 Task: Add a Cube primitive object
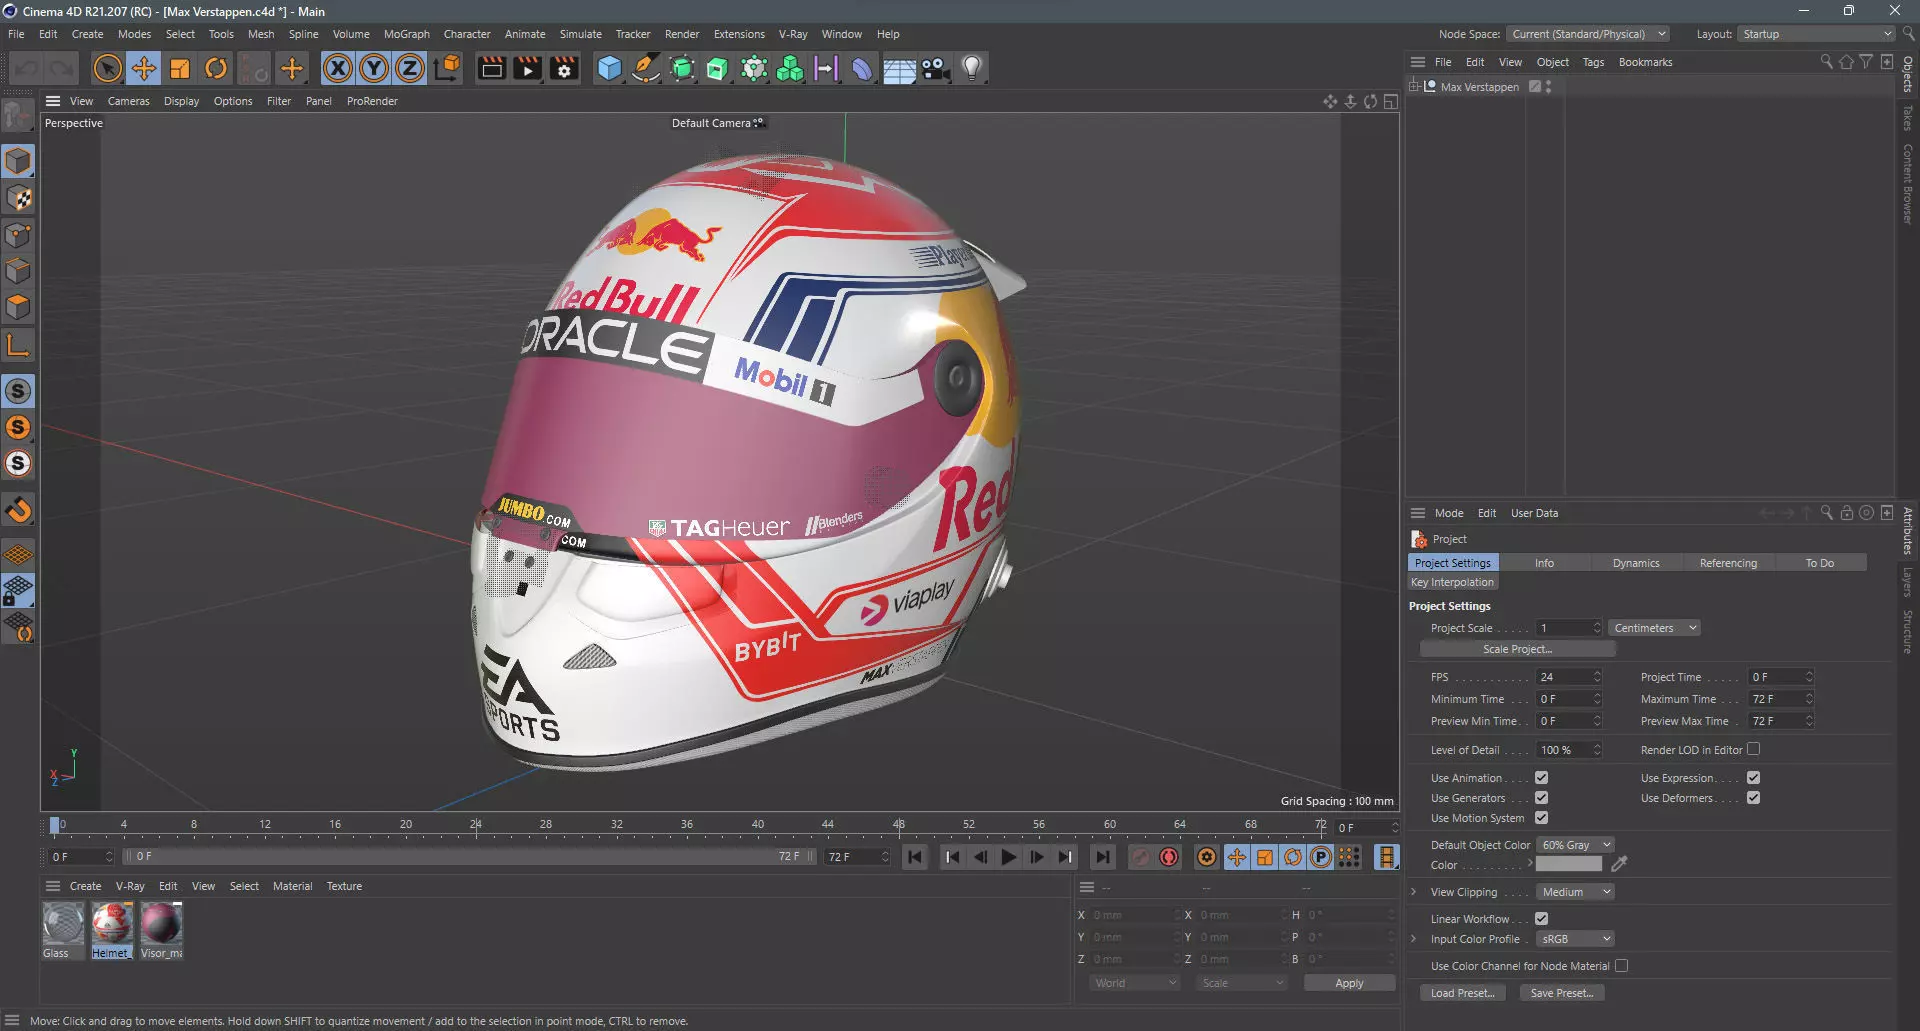tap(609, 68)
